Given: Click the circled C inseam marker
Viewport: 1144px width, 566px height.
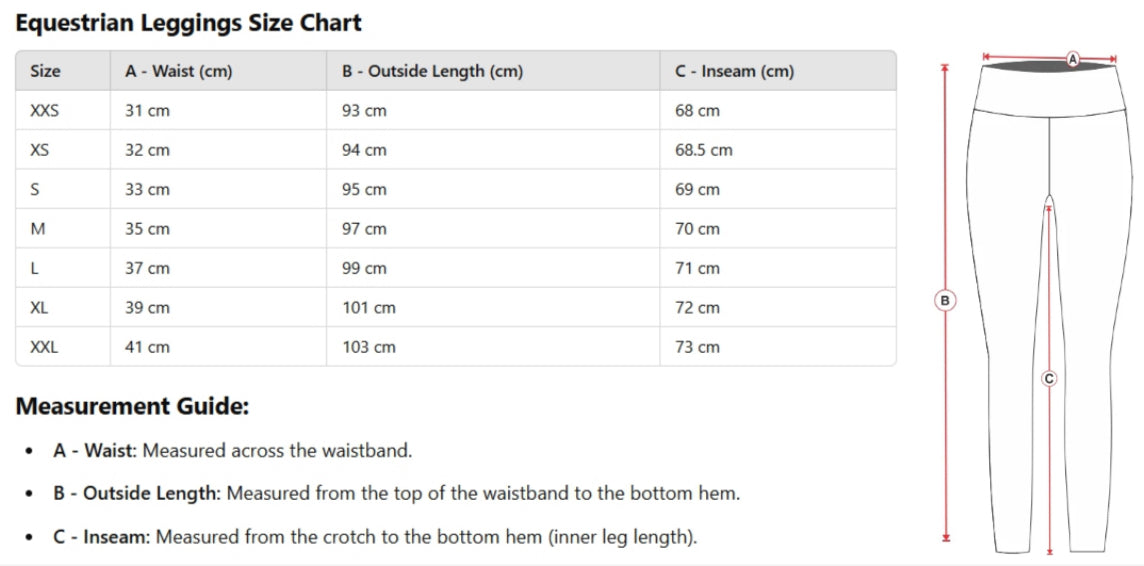Looking at the screenshot, I should tap(1049, 378).
